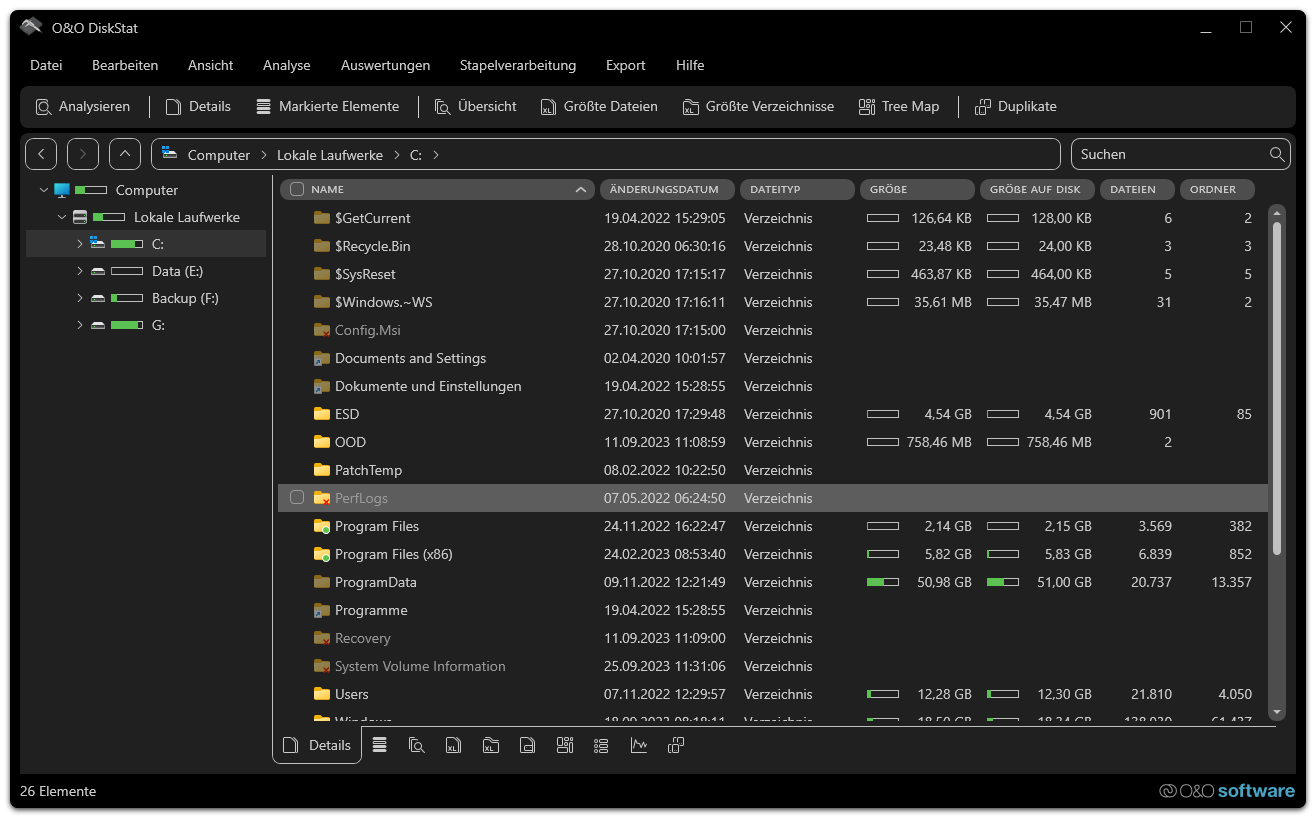Screen dimensions: 1316x818
Task: Show Größte Dateien report
Action: pyautogui.click(x=599, y=106)
